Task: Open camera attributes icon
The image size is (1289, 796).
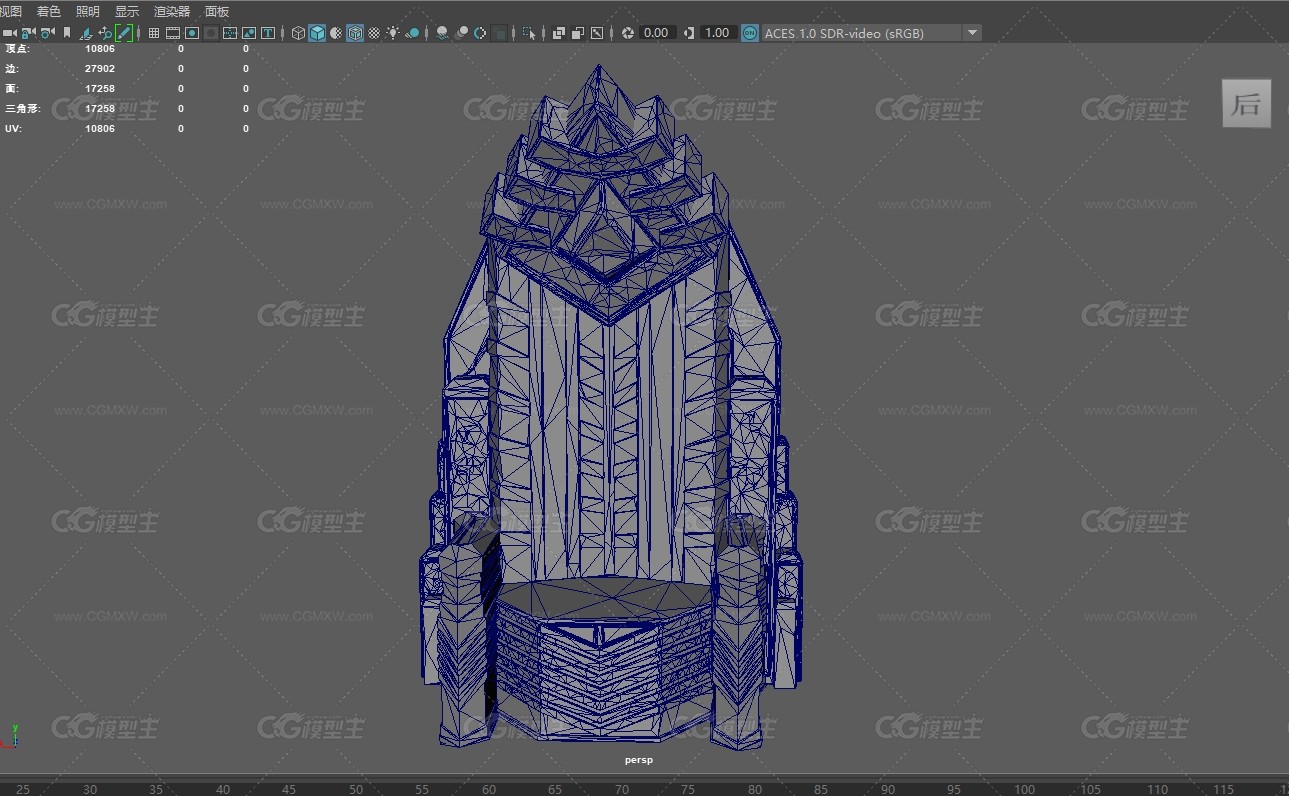Action: tap(47, 33)
